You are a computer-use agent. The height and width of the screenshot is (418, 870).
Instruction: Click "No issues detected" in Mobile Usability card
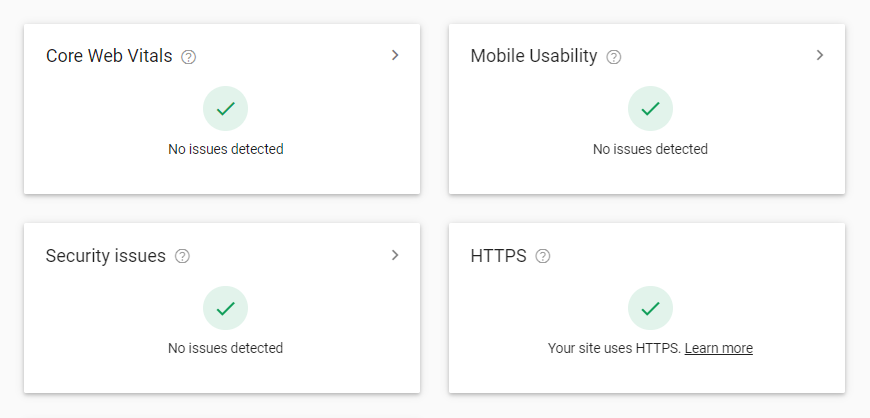coord(650,149)
